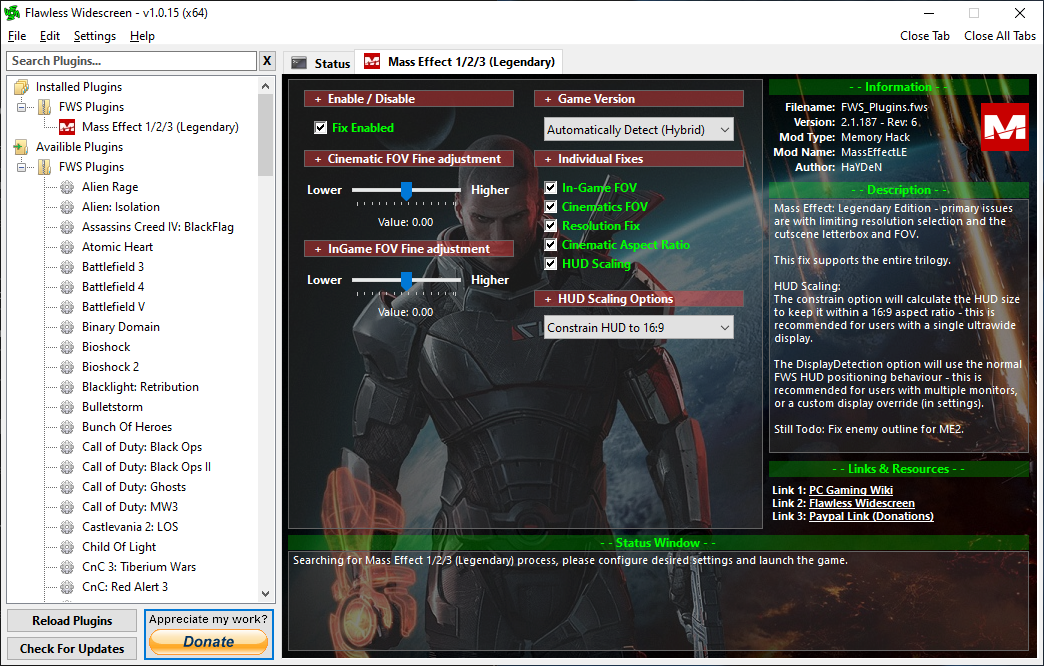Click the gear icon beside CnC: Red Alert 3
1044x666 pixels.
(67, 587)
